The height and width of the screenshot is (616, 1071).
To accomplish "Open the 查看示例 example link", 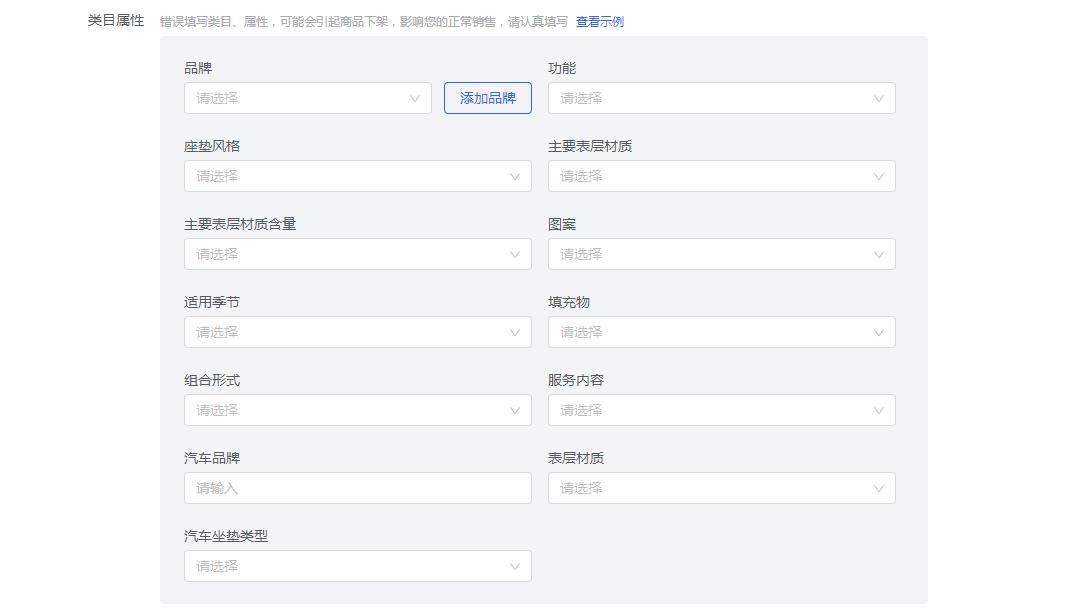I will tap(600, 20).
